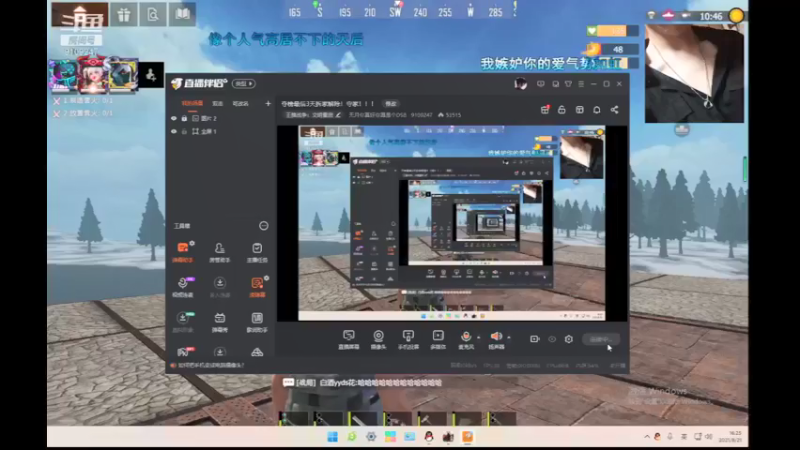The height and width of the screenshot is (450, 800).
Task: Click the taskbar clock and date
Action: pos(732,436)
